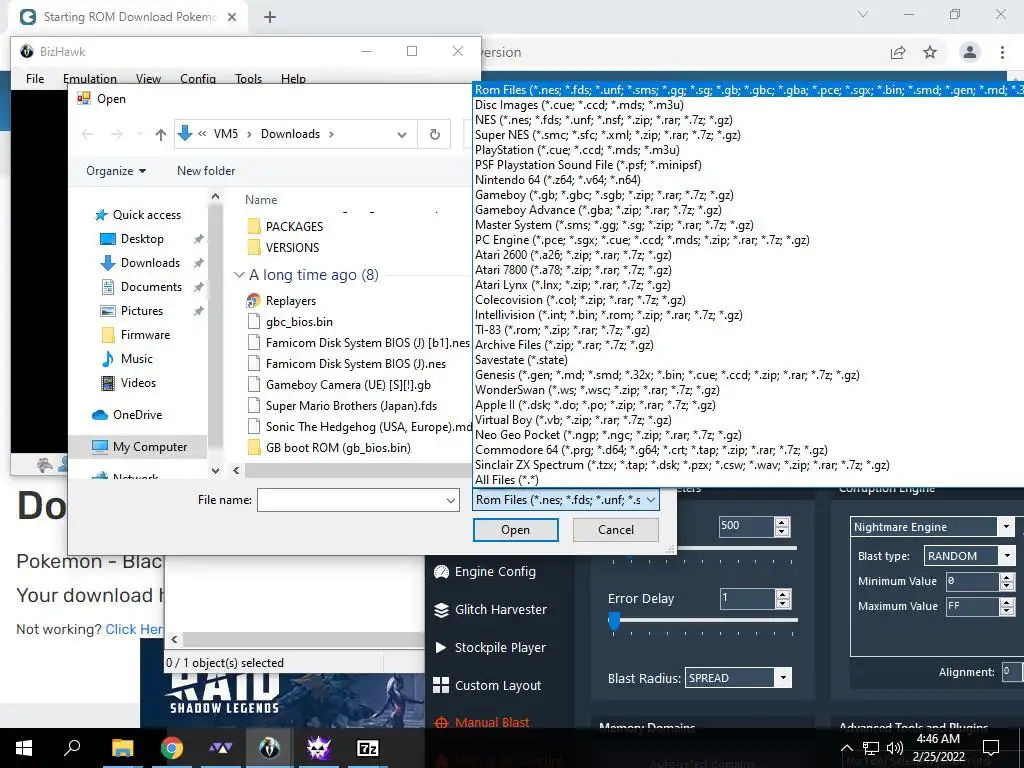The width and height of the screenshot is (1024, 768).
Task: Select OneDrive in navigation pane
Action: [136, 415]
